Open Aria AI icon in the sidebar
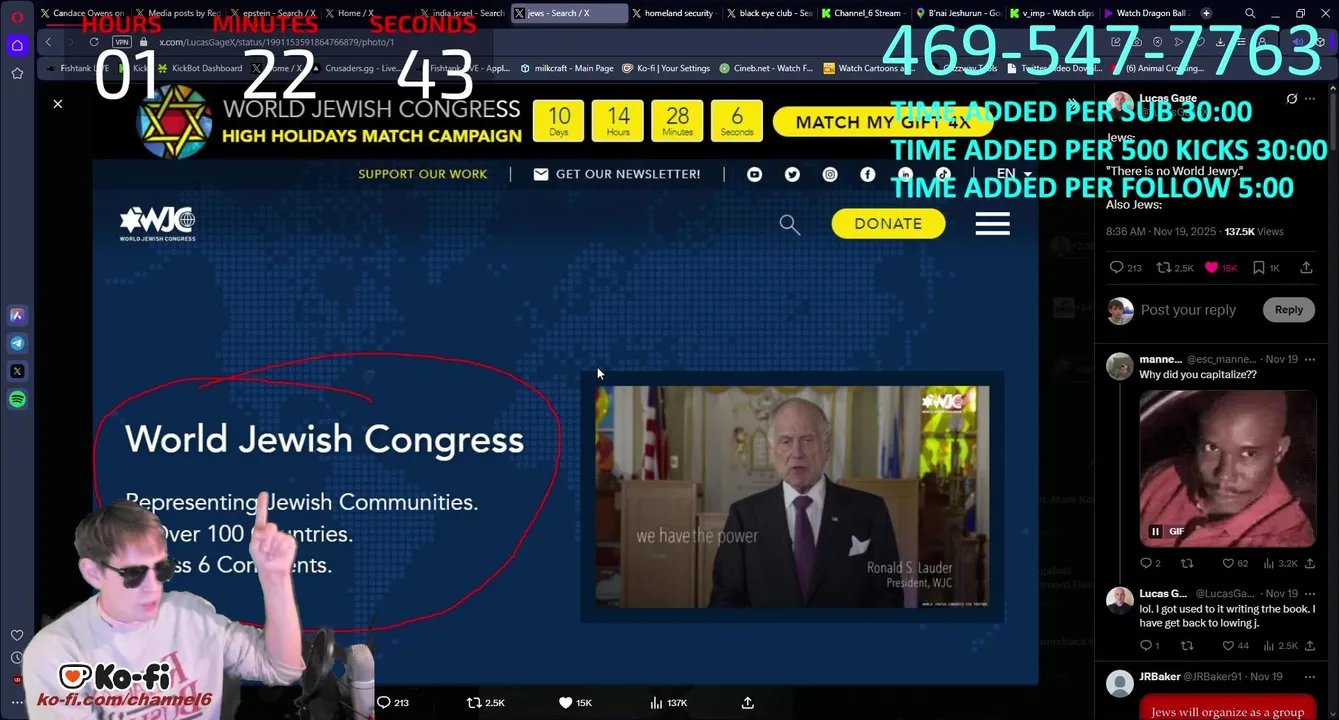 [x=17, y=315]
